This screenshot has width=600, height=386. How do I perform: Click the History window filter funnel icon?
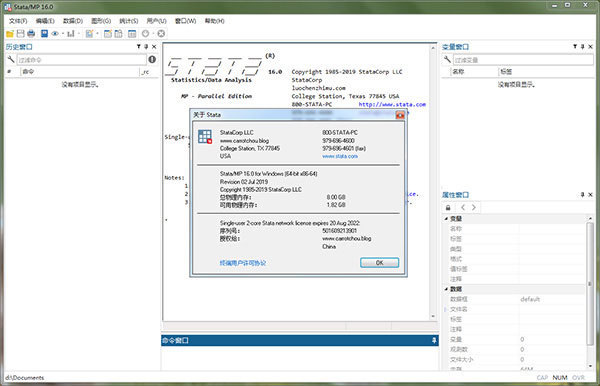tap(139, 46)
